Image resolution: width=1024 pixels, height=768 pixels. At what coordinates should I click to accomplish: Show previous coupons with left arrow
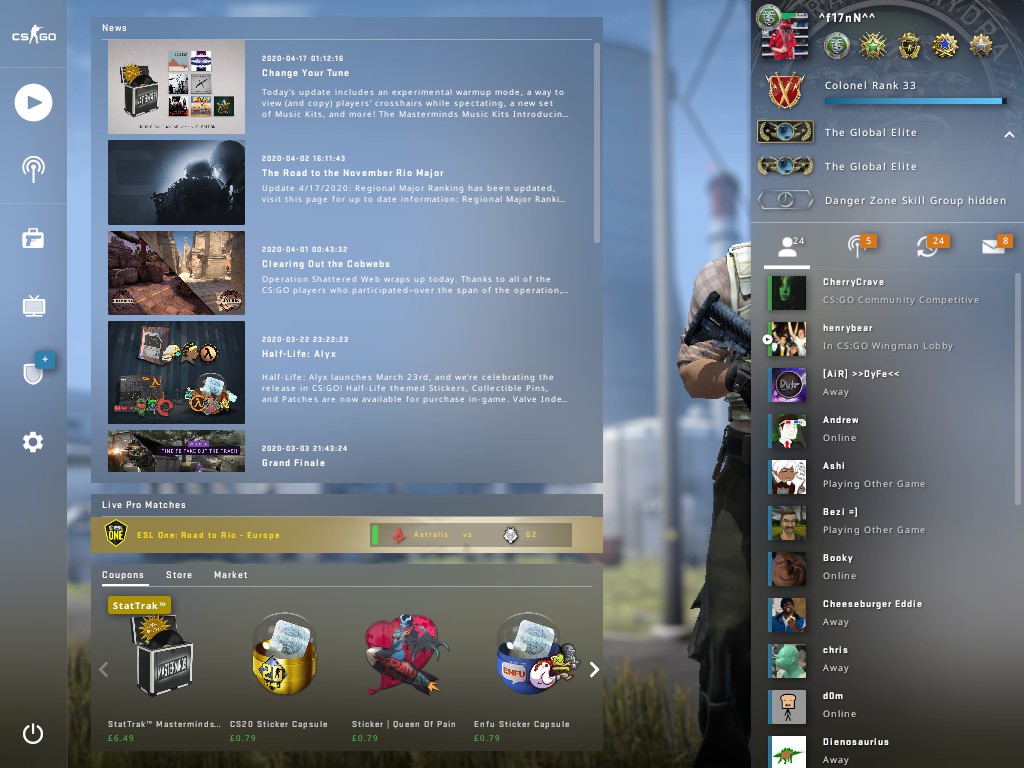tap(104, 669)
